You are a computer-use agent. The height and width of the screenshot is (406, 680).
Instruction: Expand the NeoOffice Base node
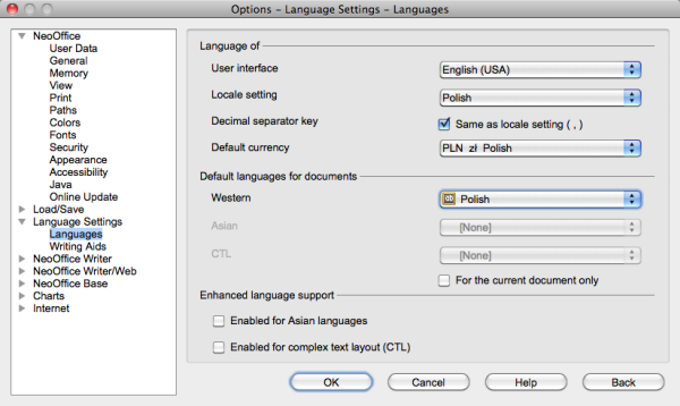tap(22, 283)
